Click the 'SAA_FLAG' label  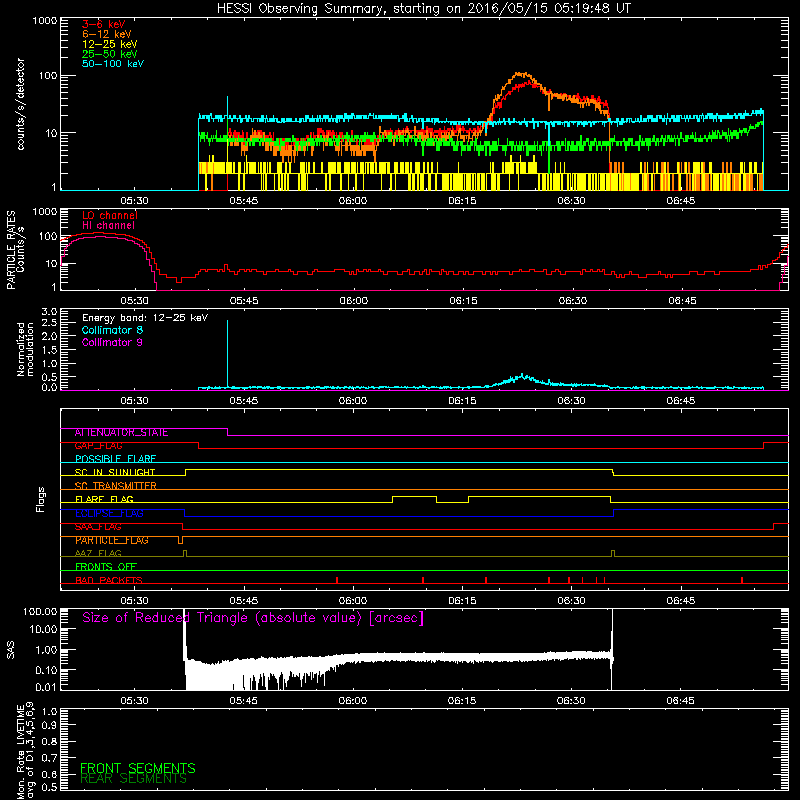(98, 527)
